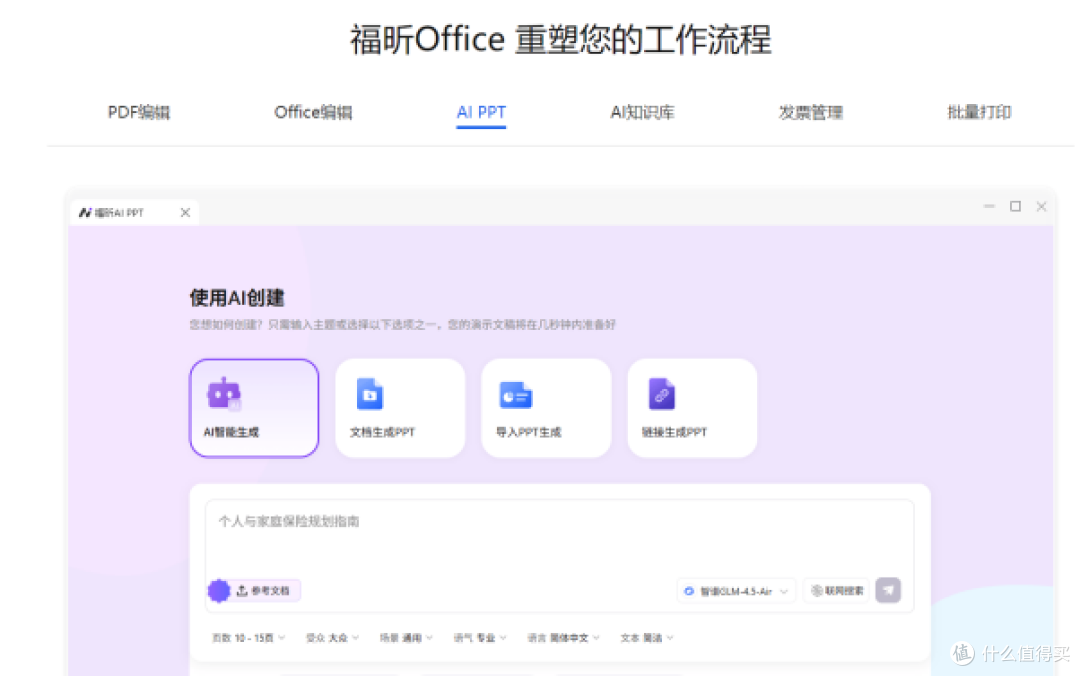Expand the 语气 专业 dropdown

coord(480,638)
